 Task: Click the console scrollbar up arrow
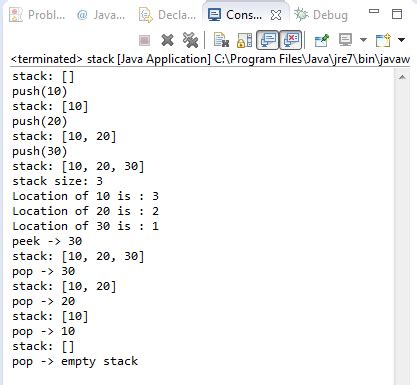[402, 77]
